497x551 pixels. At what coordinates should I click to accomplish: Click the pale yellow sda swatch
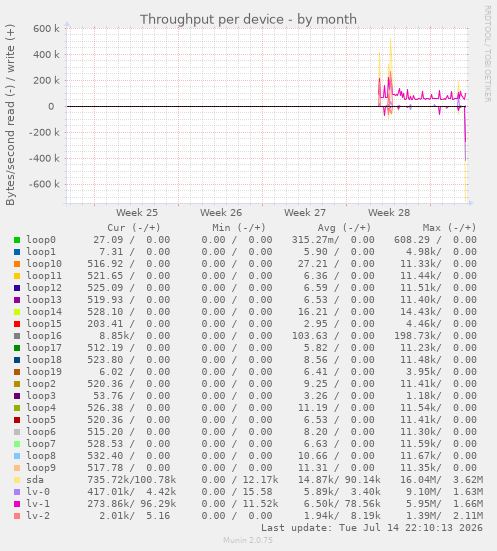click(17, 480)
